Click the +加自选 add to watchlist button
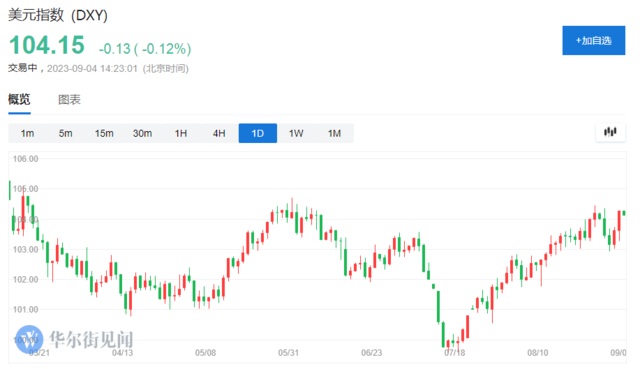This screenshot has height=369, width=640. [593, 40]
